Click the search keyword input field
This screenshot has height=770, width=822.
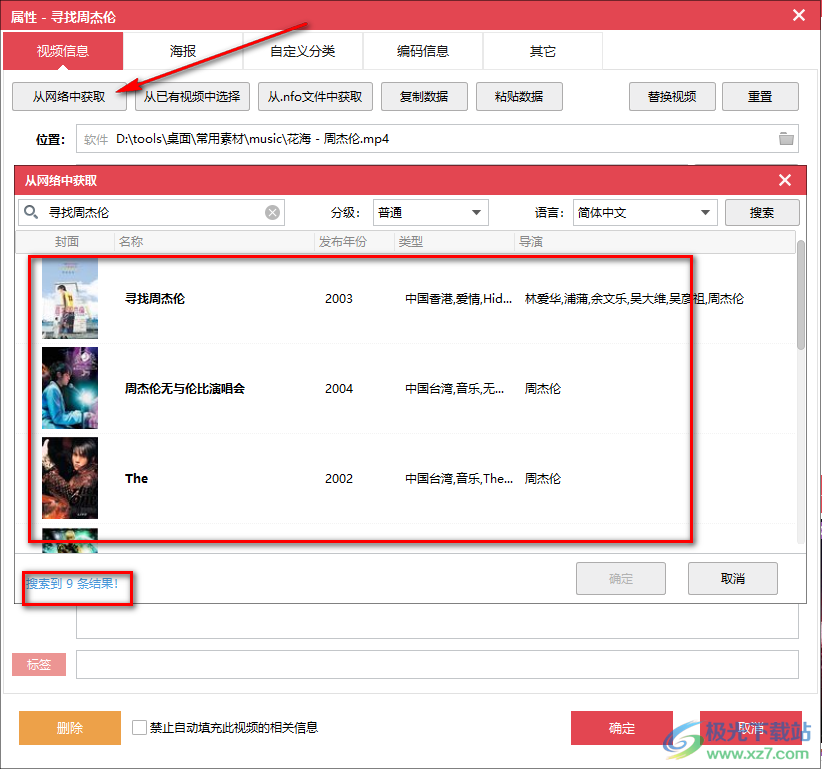click(152, 212)
